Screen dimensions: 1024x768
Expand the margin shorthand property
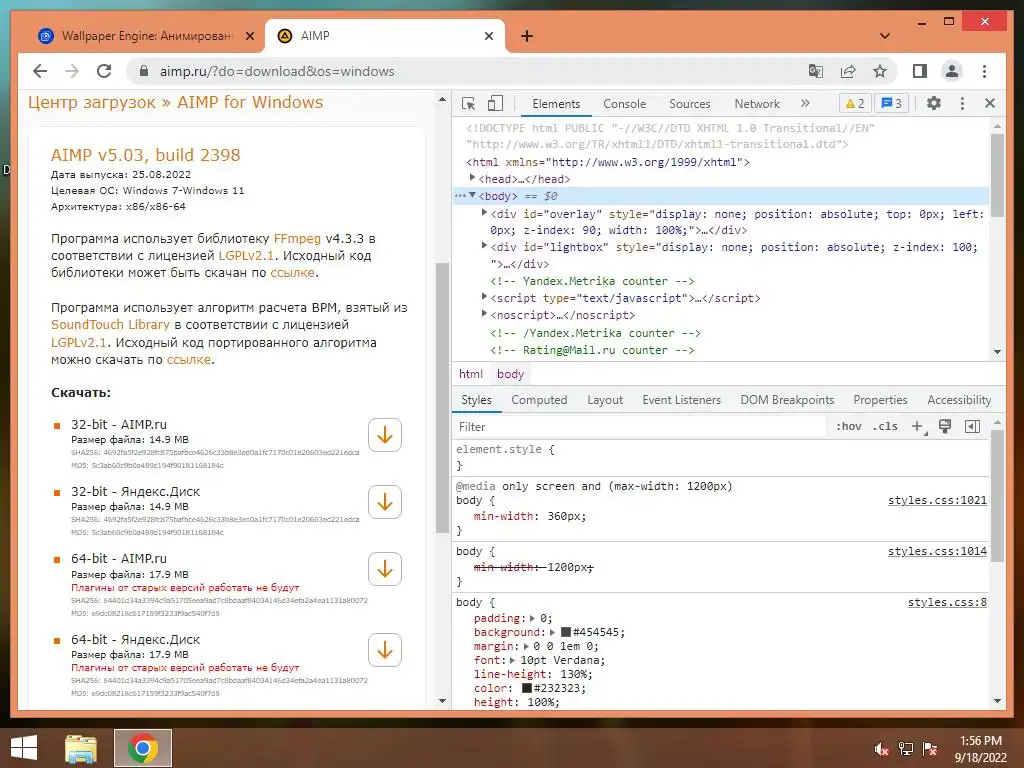click(x=526, y=646)
